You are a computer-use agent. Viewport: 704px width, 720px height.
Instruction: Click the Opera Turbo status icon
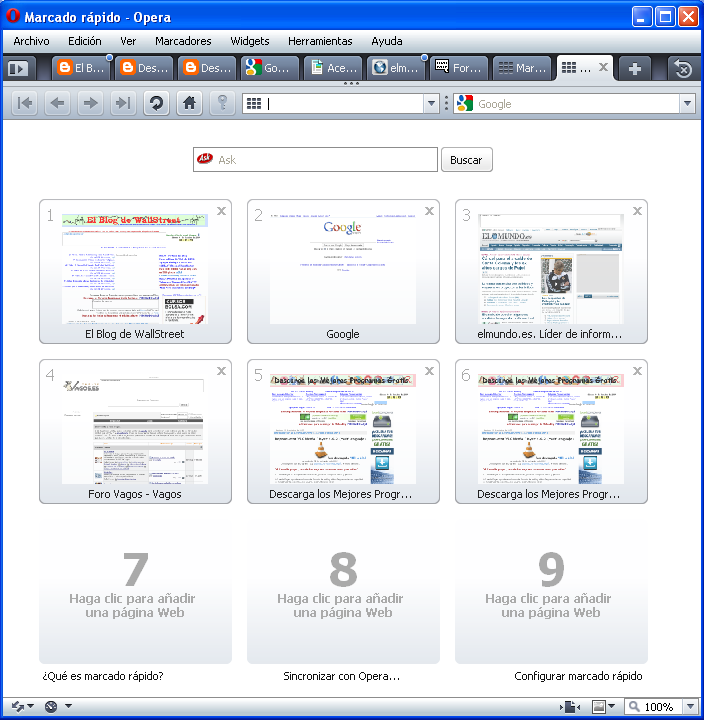[x=51, y=706]
